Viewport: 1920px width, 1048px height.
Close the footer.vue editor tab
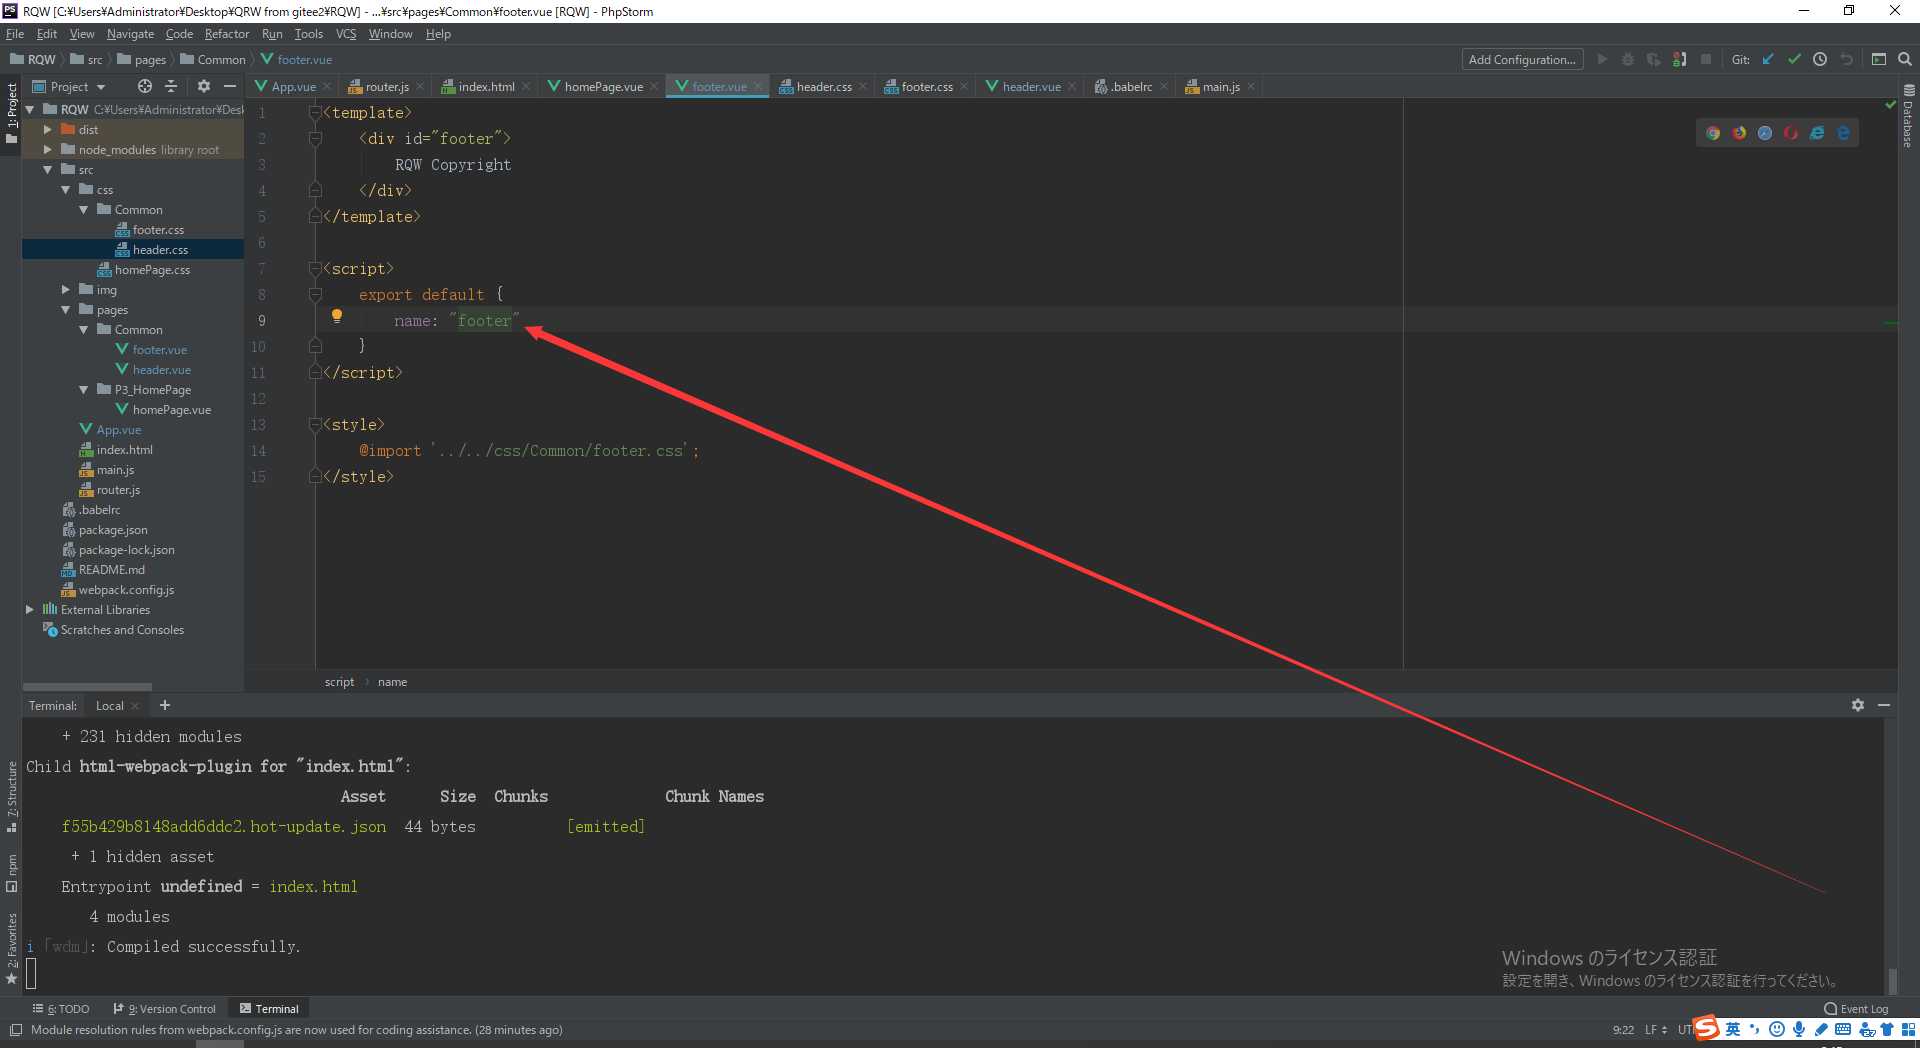tap(758, 87)
